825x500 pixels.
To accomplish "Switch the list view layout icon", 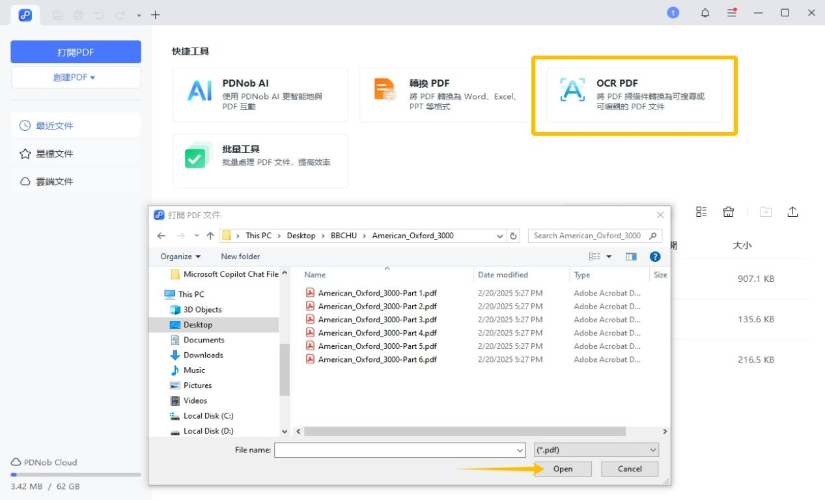I will [x=701, y=212].
